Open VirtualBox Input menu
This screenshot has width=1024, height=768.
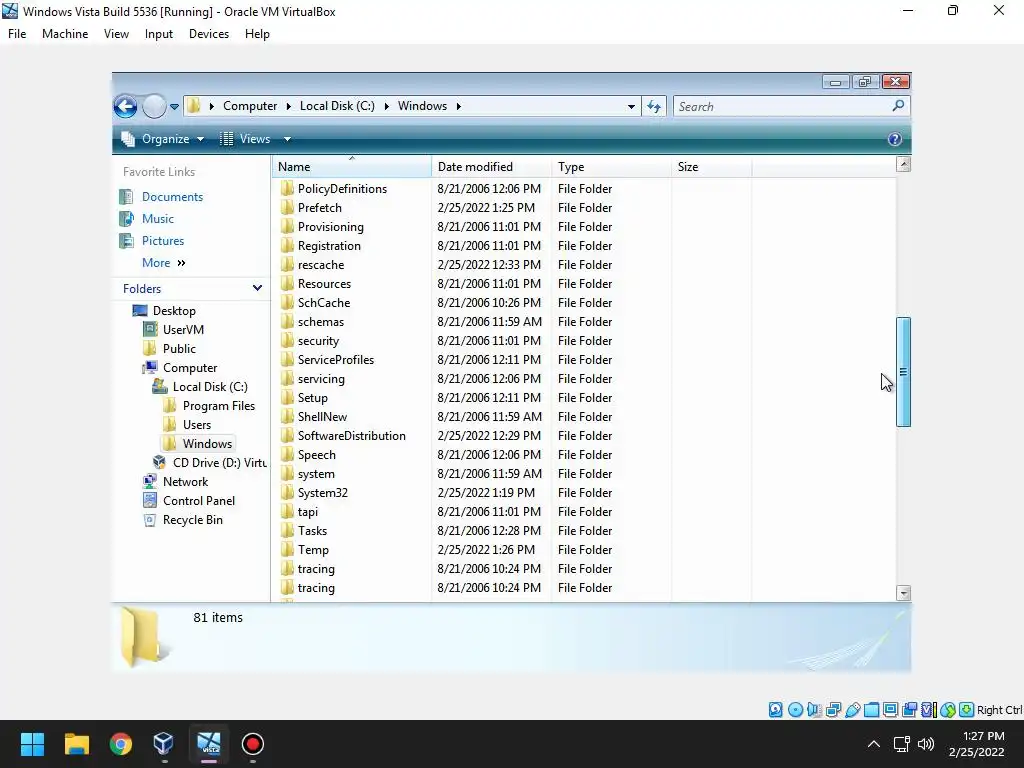(159, 34)
